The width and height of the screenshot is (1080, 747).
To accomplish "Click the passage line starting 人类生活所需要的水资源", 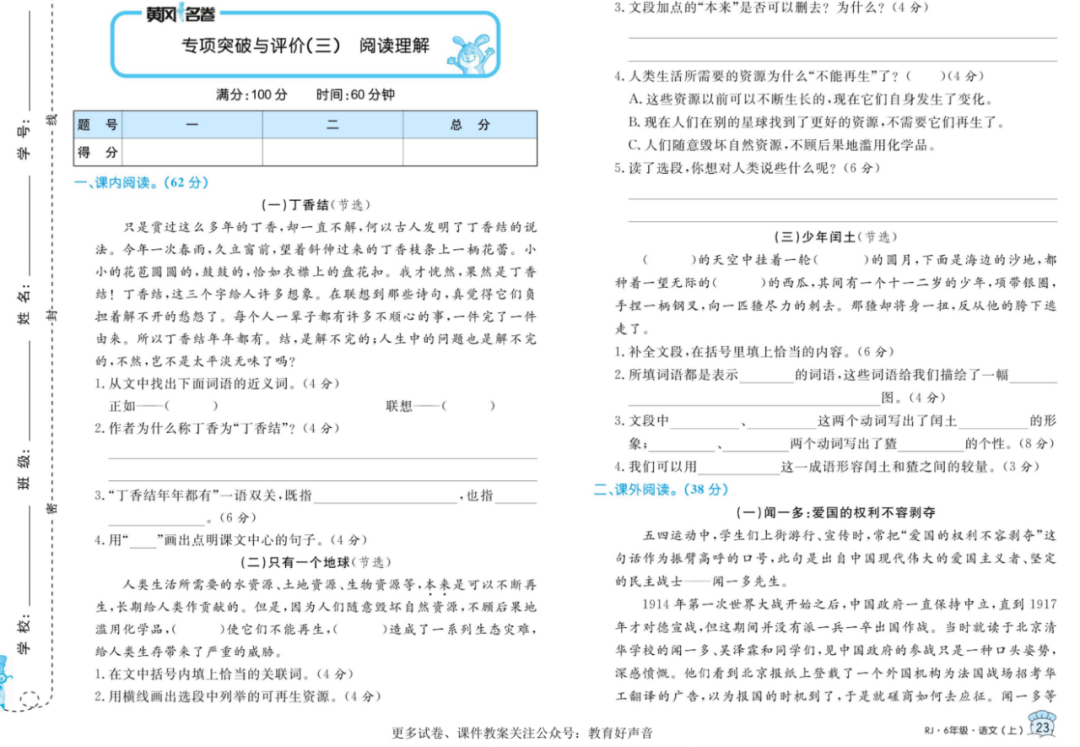I will 329,585.
